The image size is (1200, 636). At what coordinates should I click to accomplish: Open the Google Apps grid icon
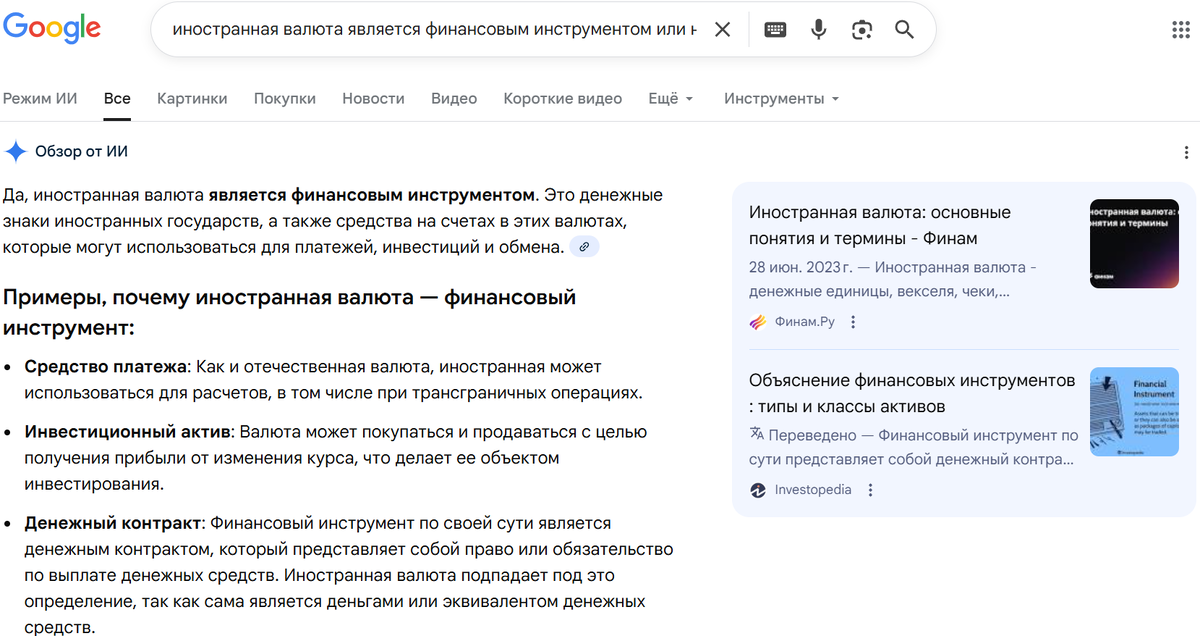click(x=1180, y=27)
